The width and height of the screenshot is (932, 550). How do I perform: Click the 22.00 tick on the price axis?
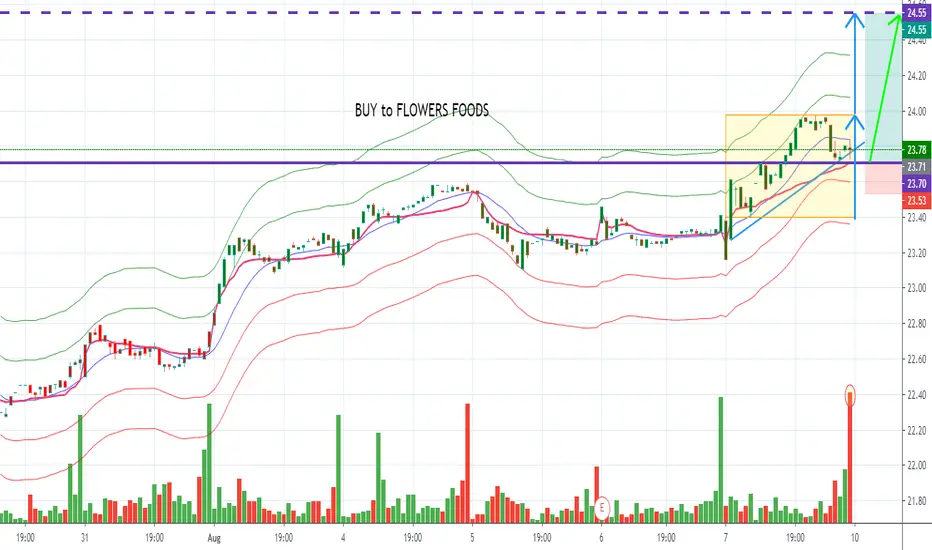click(x=917, y=466)
